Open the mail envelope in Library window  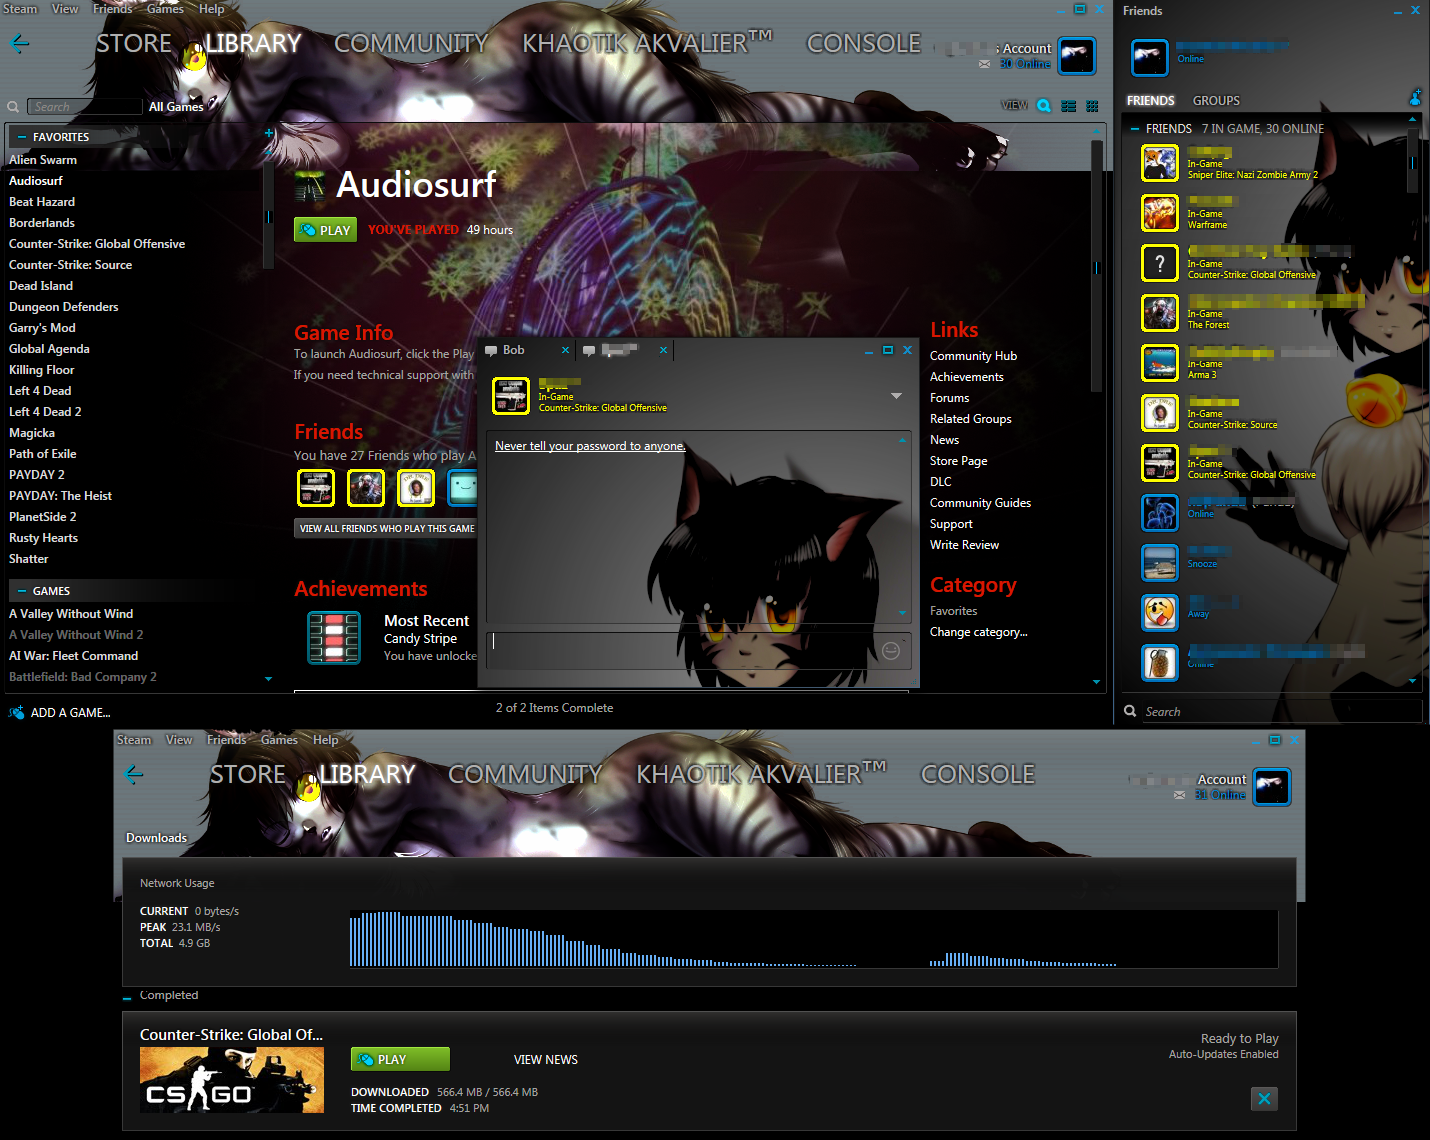(984, 64)
